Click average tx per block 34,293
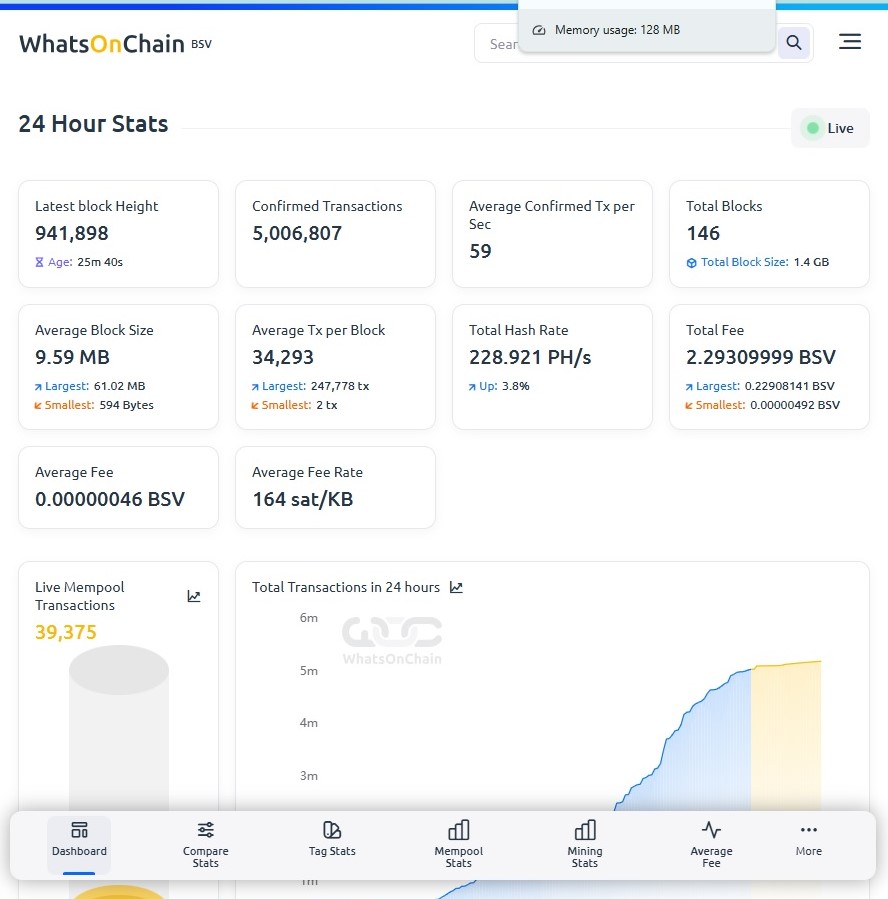888x899 pixels. [283, 357]
